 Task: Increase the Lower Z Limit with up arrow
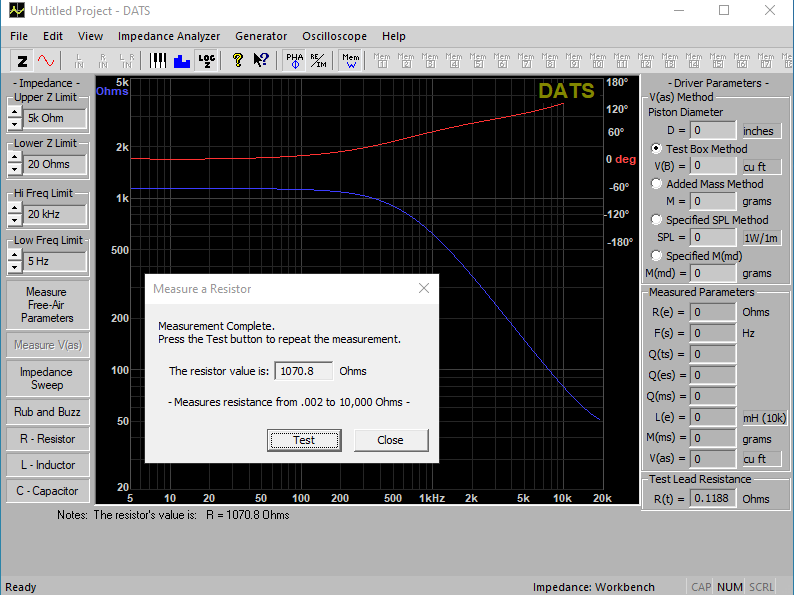[x=15, y=158]
